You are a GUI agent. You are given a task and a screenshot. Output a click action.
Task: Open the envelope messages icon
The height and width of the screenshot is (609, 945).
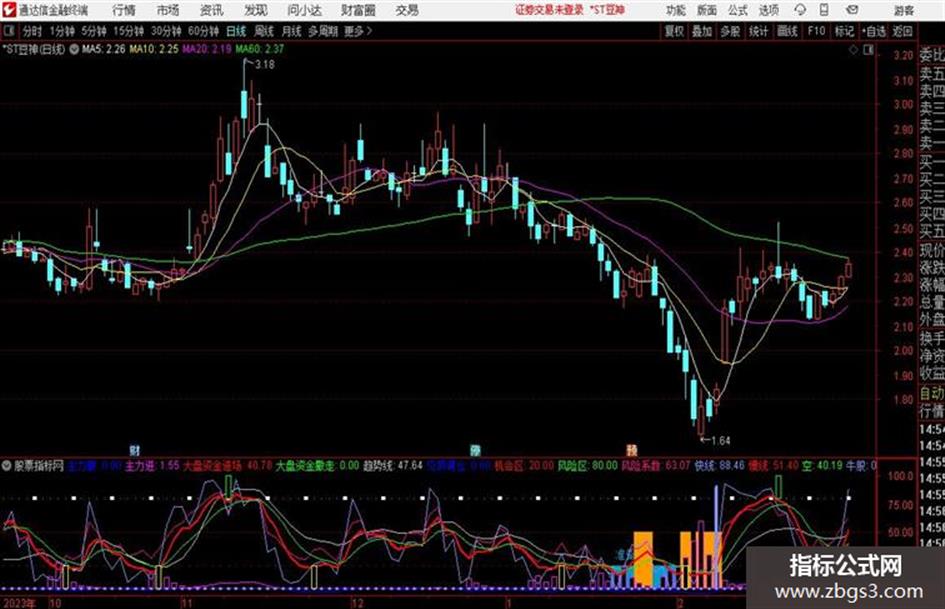tap(852, 10)
